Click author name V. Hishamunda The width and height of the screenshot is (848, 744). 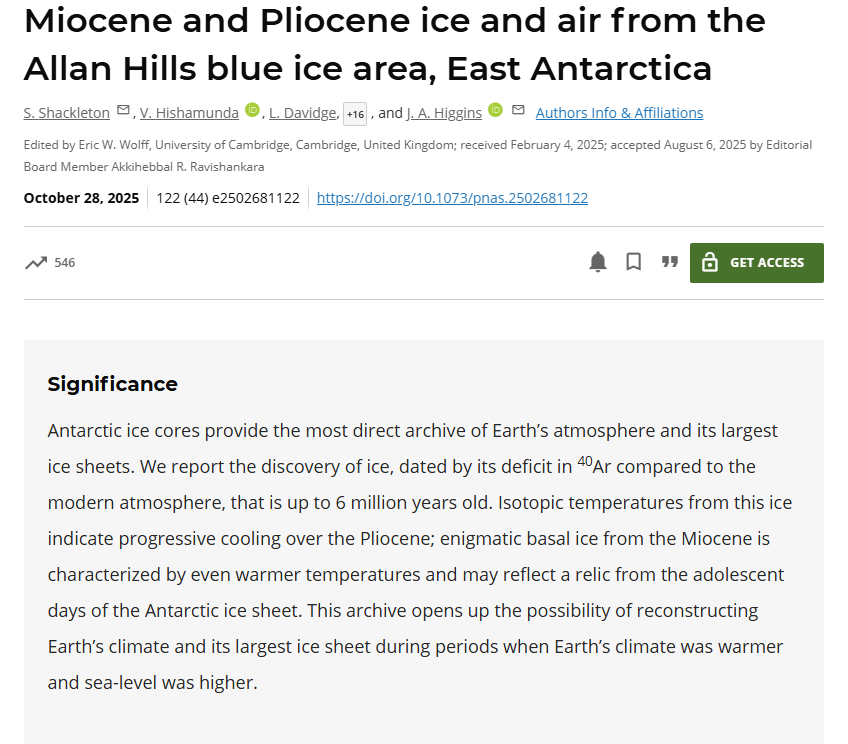click(x=188, y=113)
